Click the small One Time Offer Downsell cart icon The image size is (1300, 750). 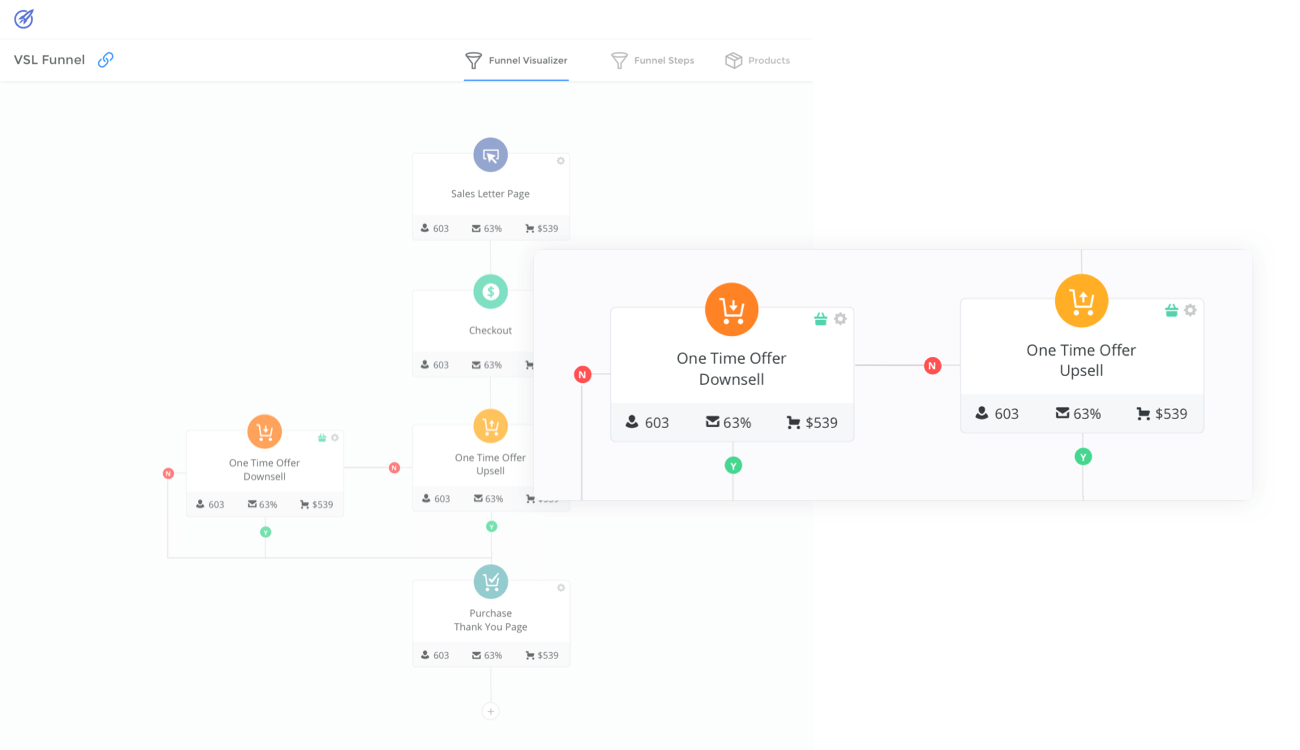click(x=264, y=432)
